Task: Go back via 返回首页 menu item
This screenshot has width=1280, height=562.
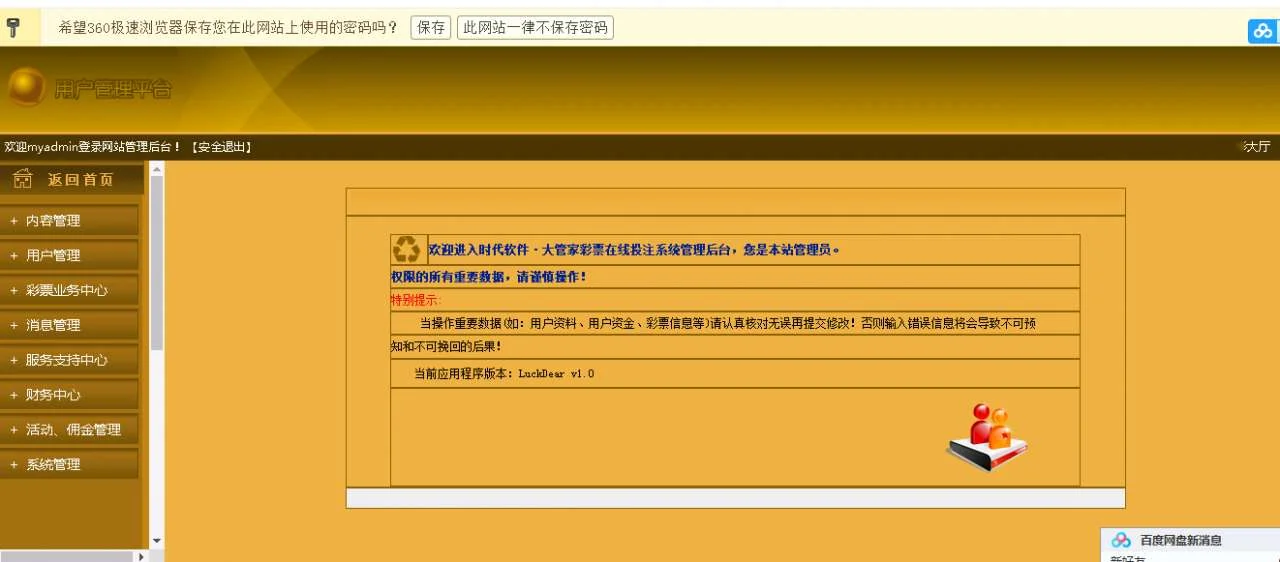Action: (x=80, y=180)
